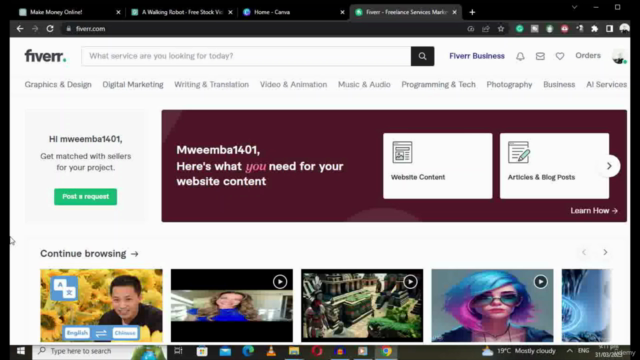Go to Orders page
Viewport: 640px width, 360px height.
(x=588, y=56)
